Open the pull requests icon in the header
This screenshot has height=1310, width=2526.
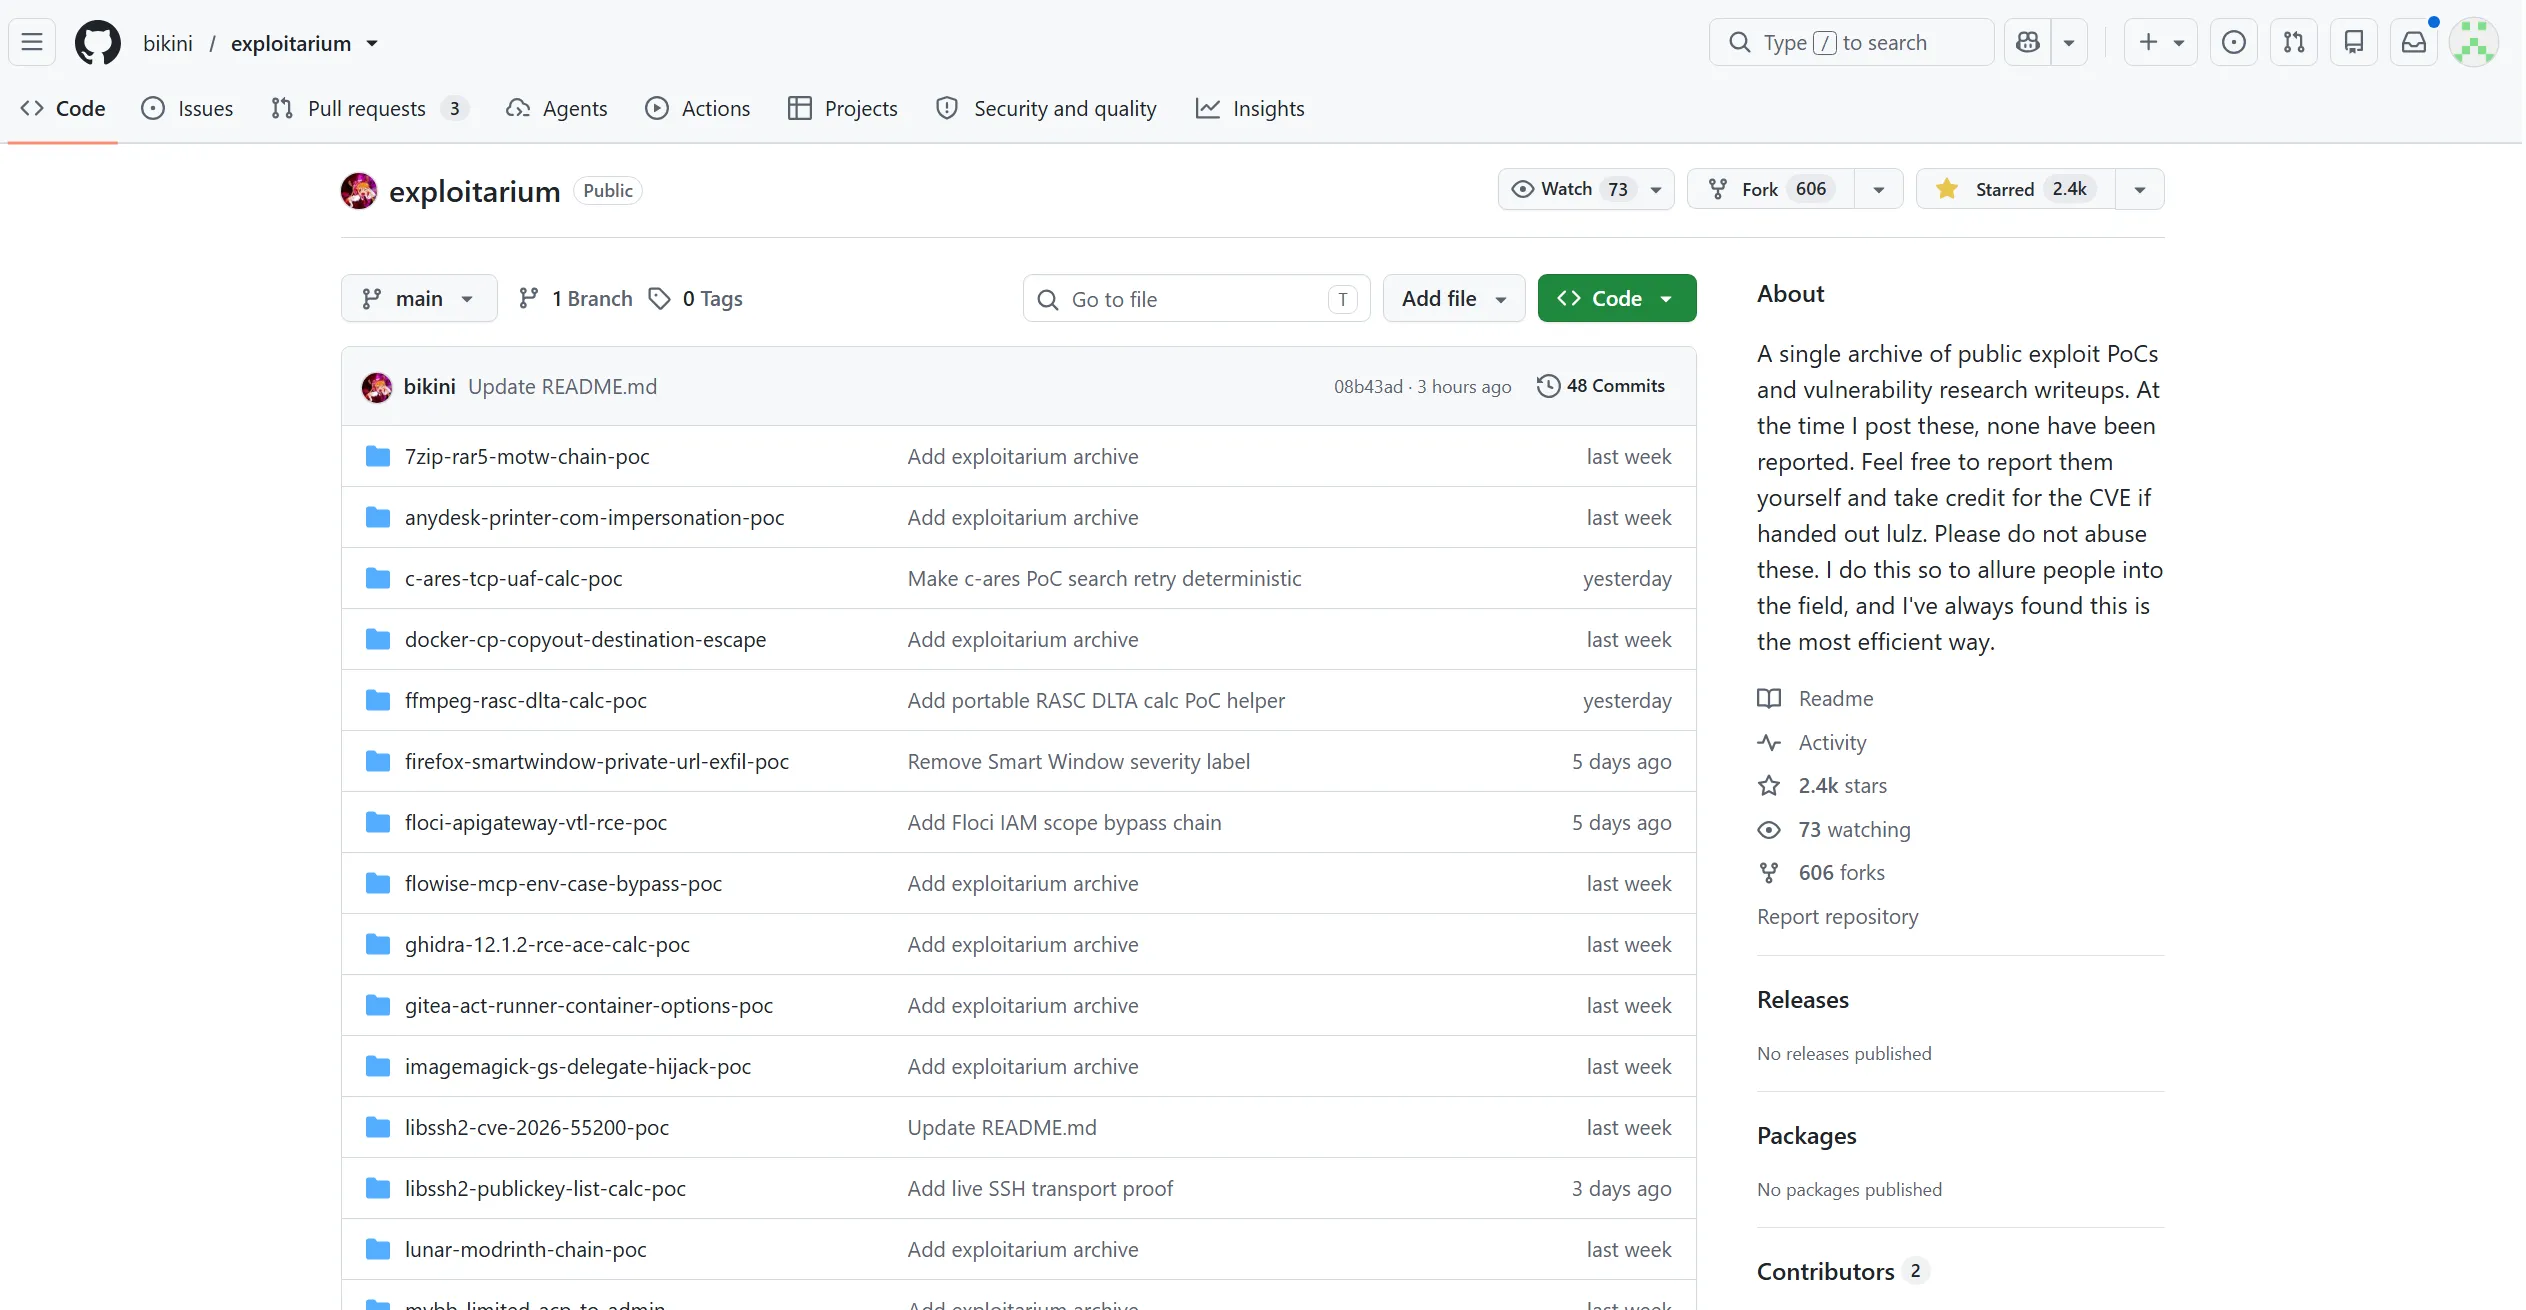point(2294,42)
